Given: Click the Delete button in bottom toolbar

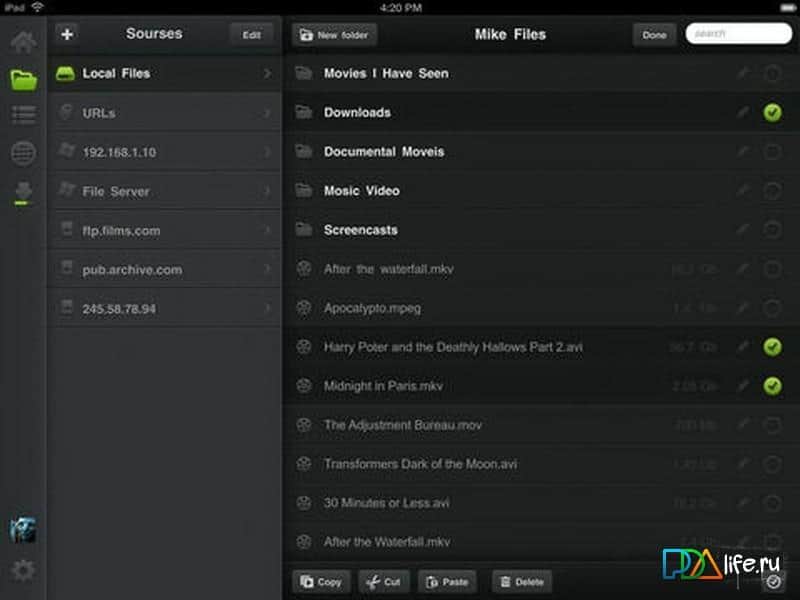Looking at the screenshot, I should (521, 581).
